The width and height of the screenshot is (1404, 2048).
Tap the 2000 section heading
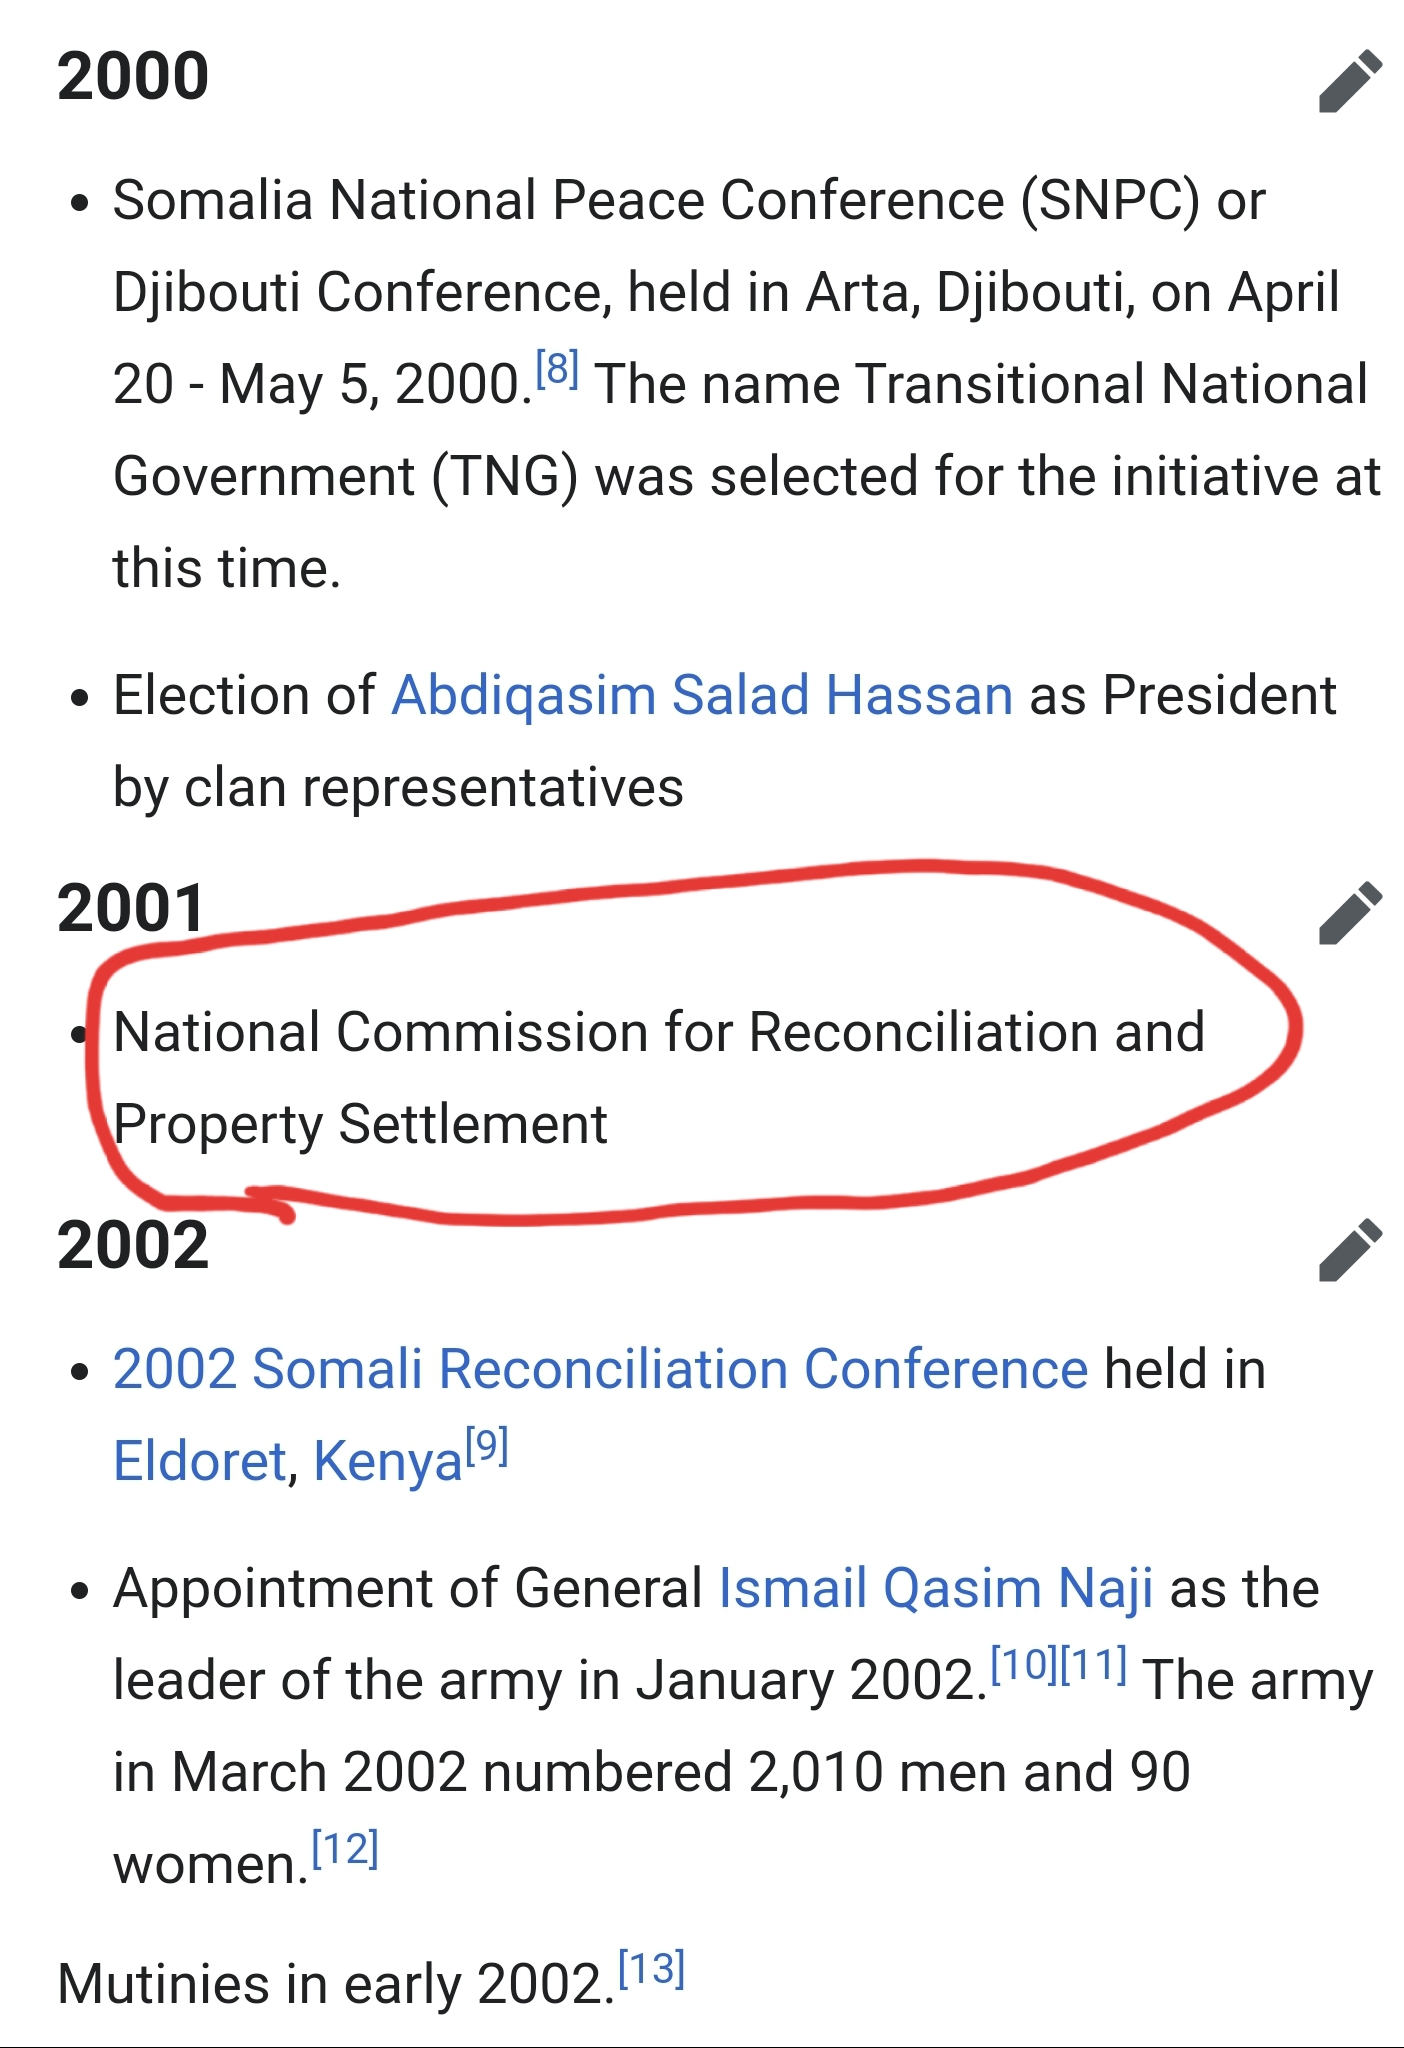pyautogui.click(x=133, y=77)
